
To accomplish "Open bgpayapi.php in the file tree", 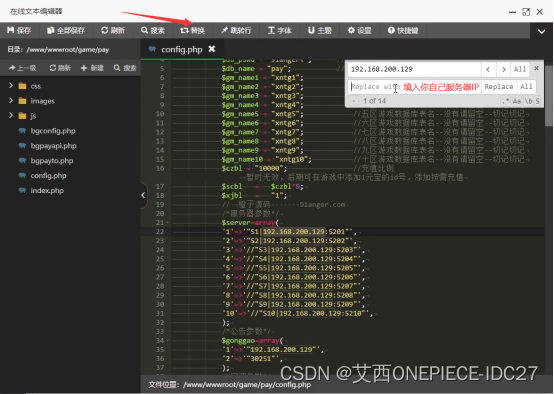I will (53, 146).
